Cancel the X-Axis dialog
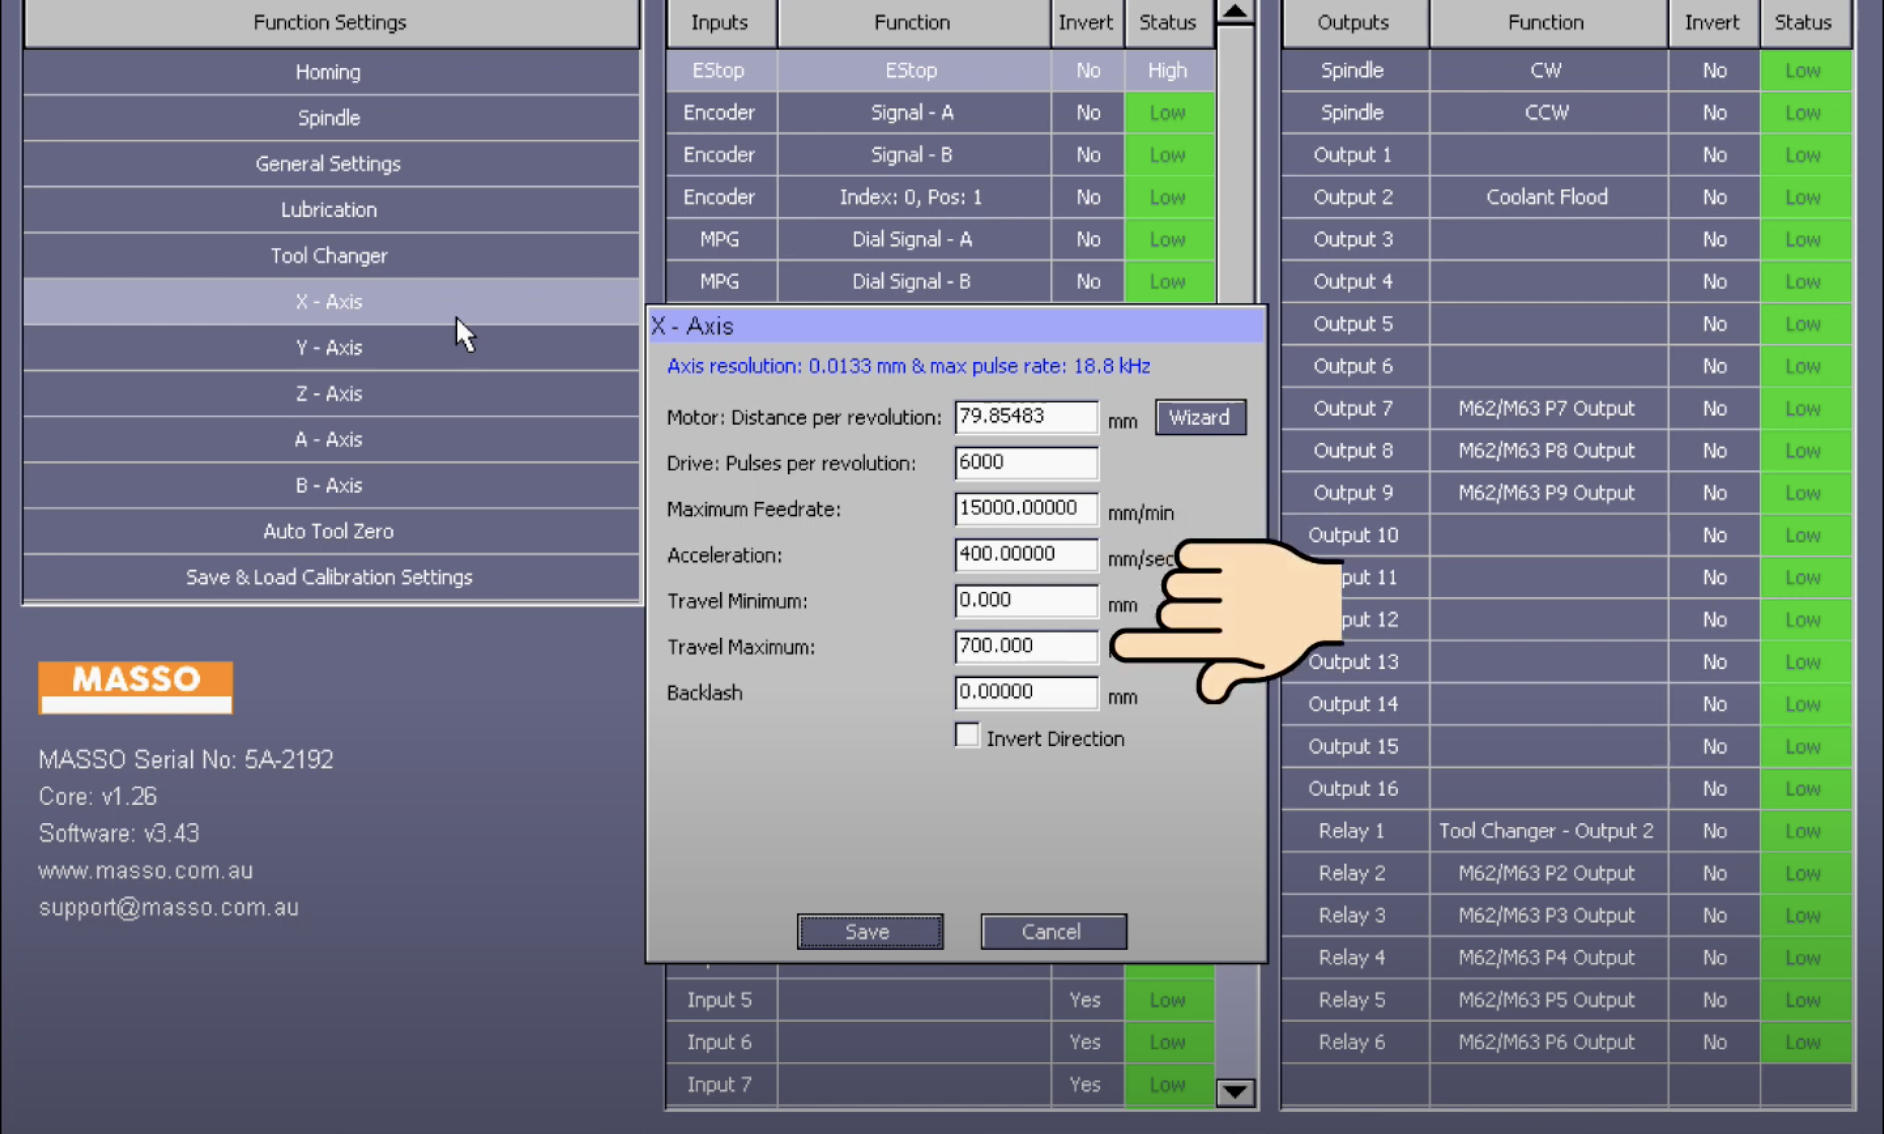The image size is (1884, 1134). pyautogui.click(x=1052, y=932)
